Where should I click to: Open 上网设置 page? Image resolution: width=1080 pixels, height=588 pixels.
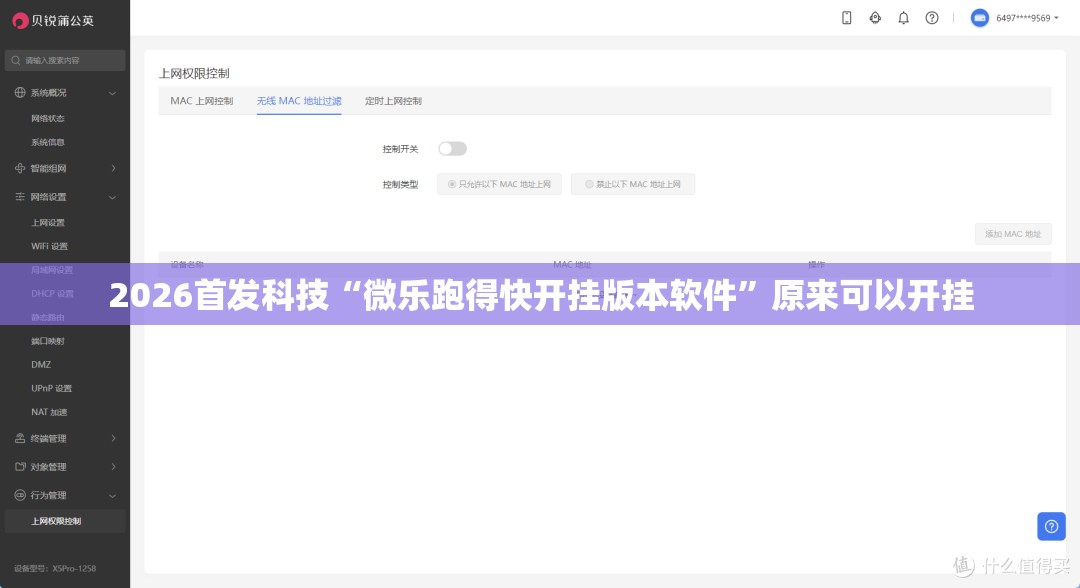tap(48, 223)
